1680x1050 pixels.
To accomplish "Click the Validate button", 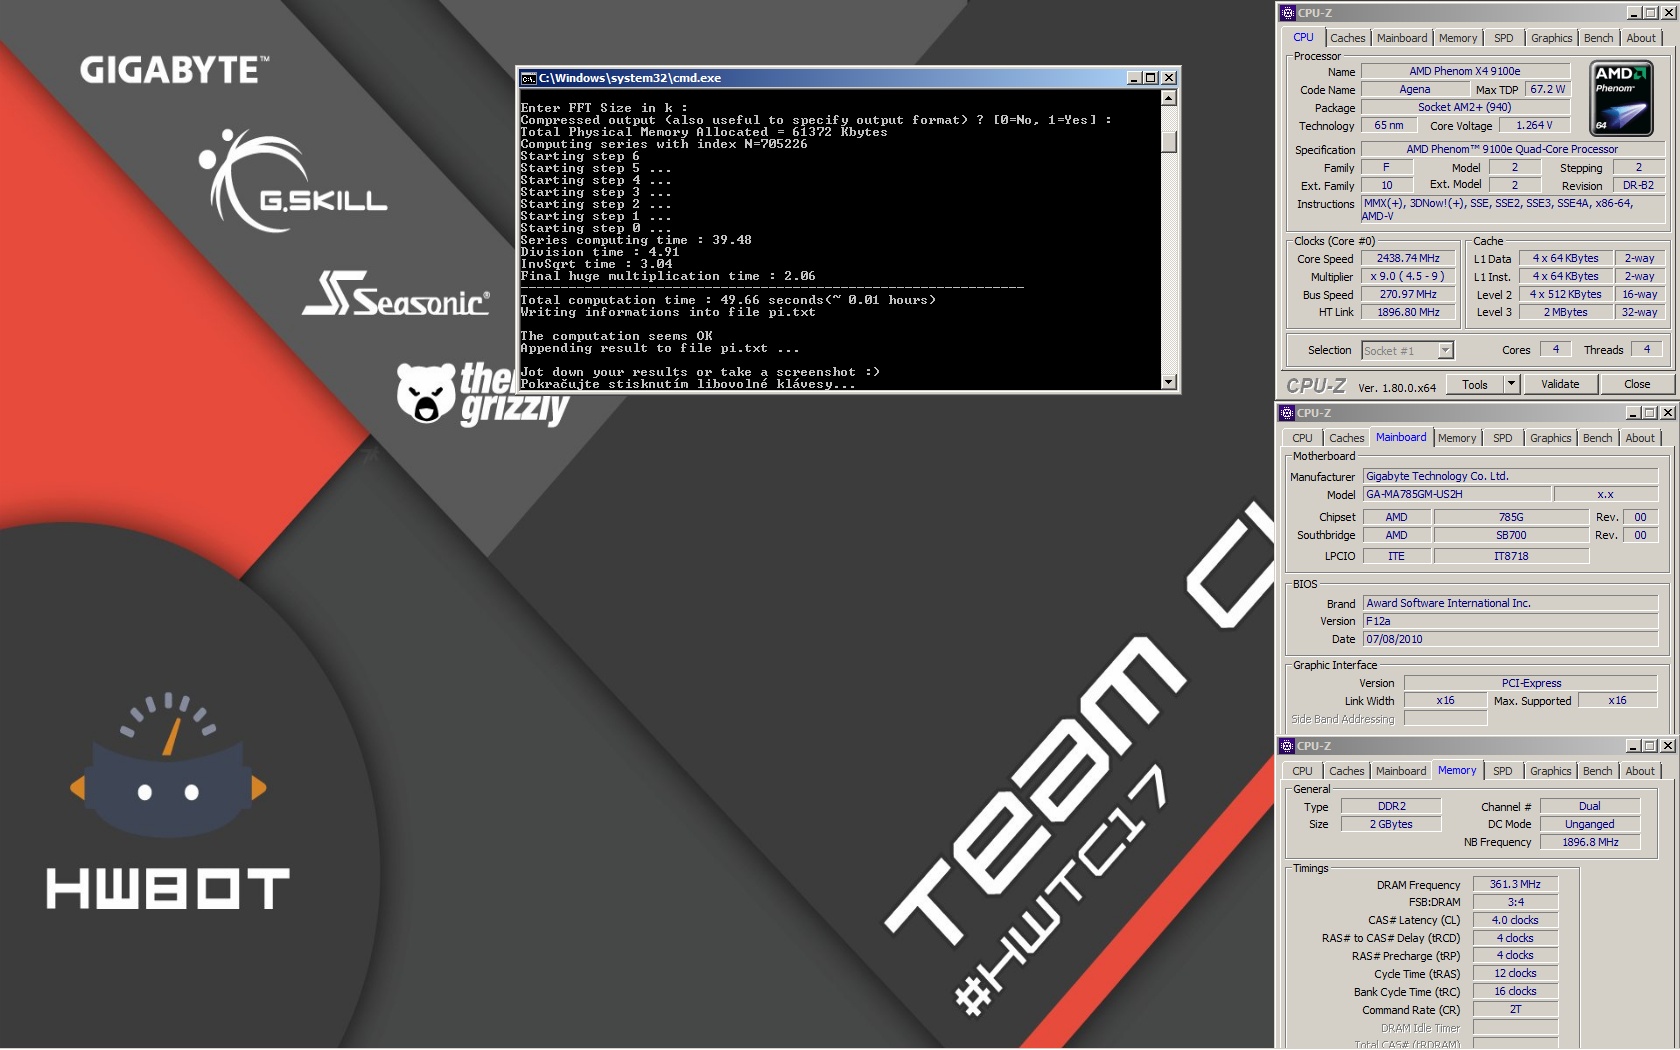I will 1560,384.
